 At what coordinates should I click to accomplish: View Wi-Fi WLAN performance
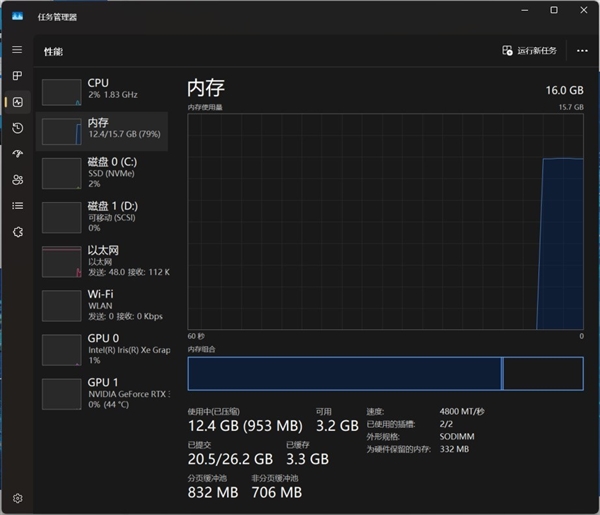pyautogui.click(x=102, y=304)
